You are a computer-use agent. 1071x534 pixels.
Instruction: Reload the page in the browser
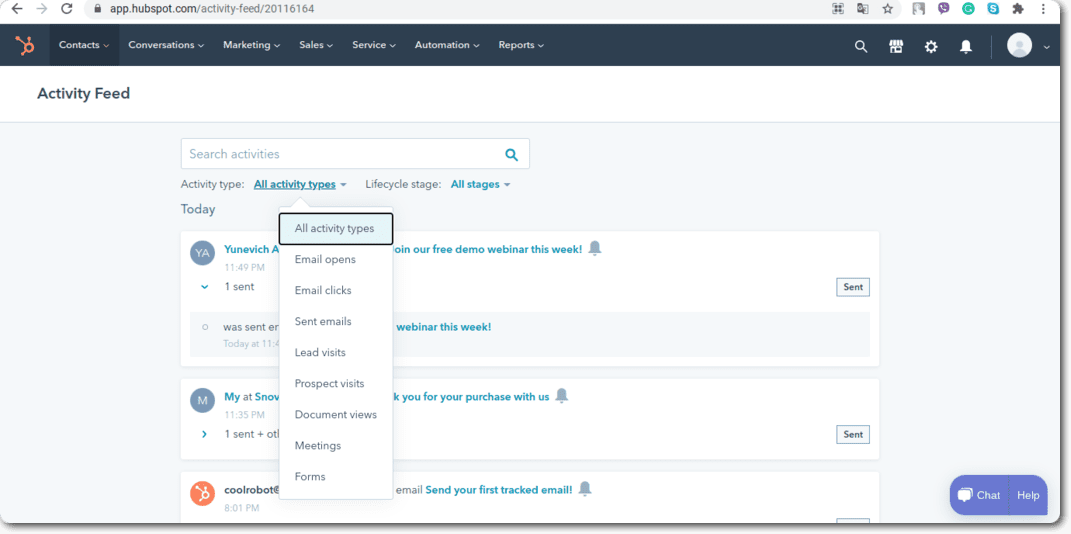(66, 9)
